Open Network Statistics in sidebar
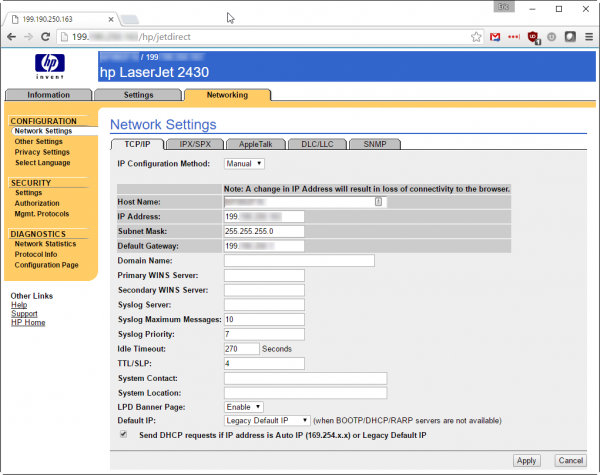The height and width of the screenshot is (475, 600). pos(45,244)
